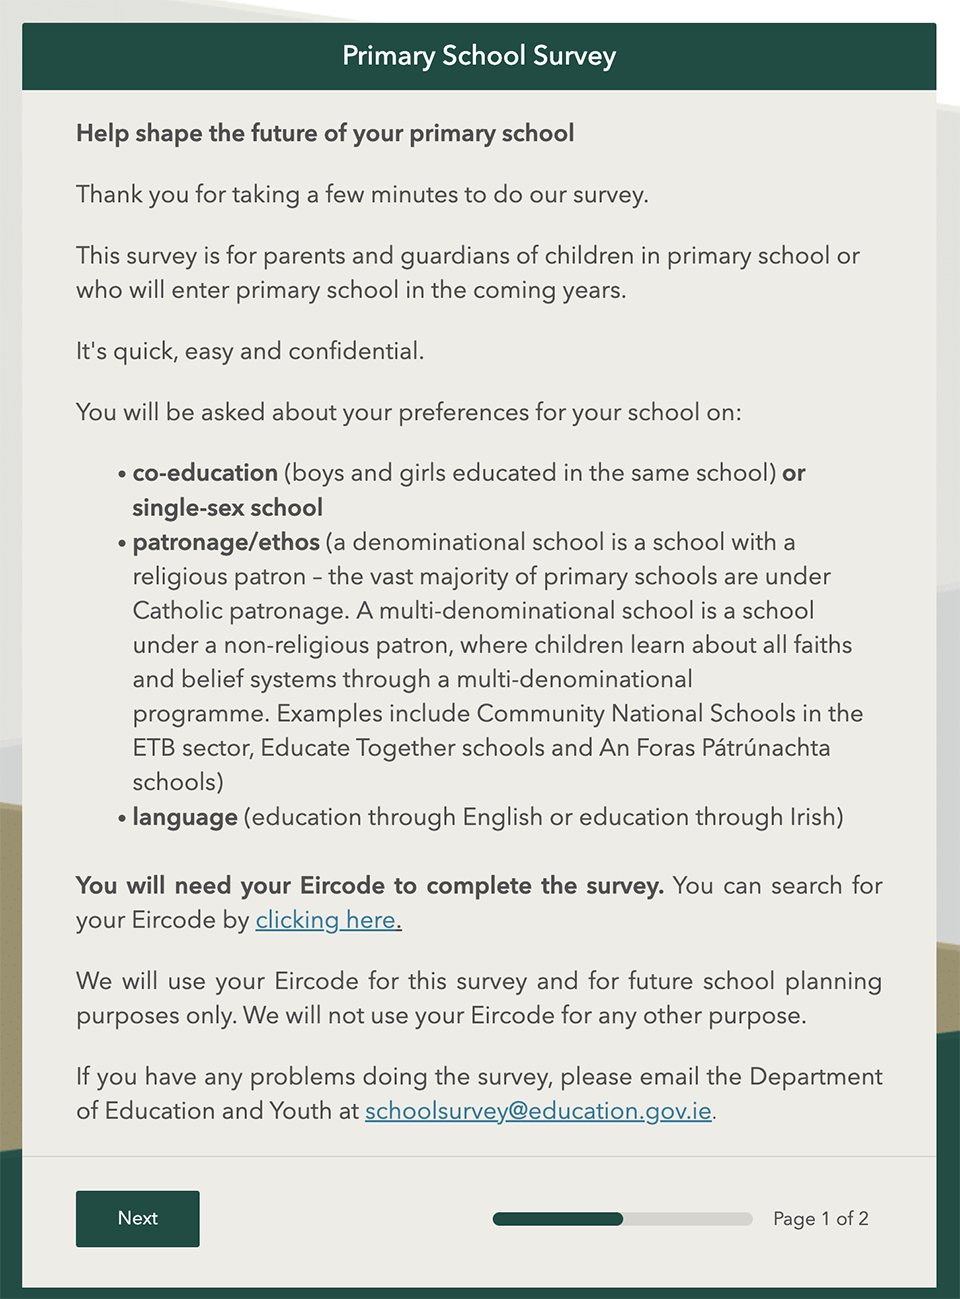Click the "Page 1 of 2" indicator
This screenshot has width=960, height=1299.
(820, 1219)
